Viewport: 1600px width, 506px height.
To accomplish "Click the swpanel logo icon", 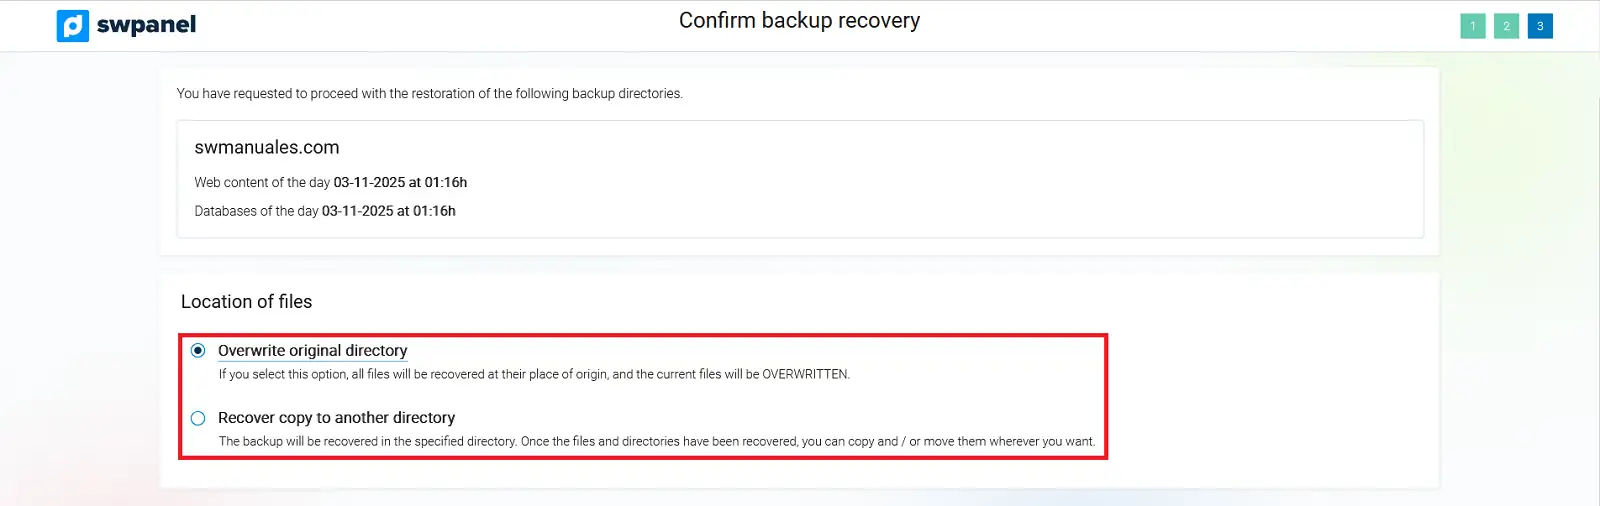I will (x=73, y=26).
